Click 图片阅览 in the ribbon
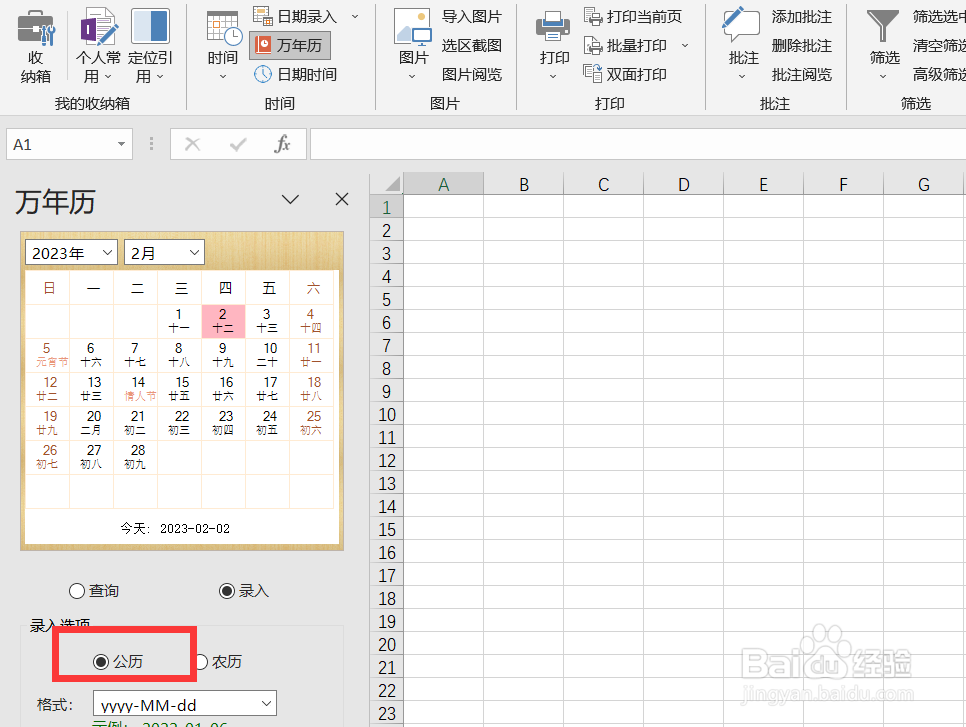966x727 pixels. point(472,75)
